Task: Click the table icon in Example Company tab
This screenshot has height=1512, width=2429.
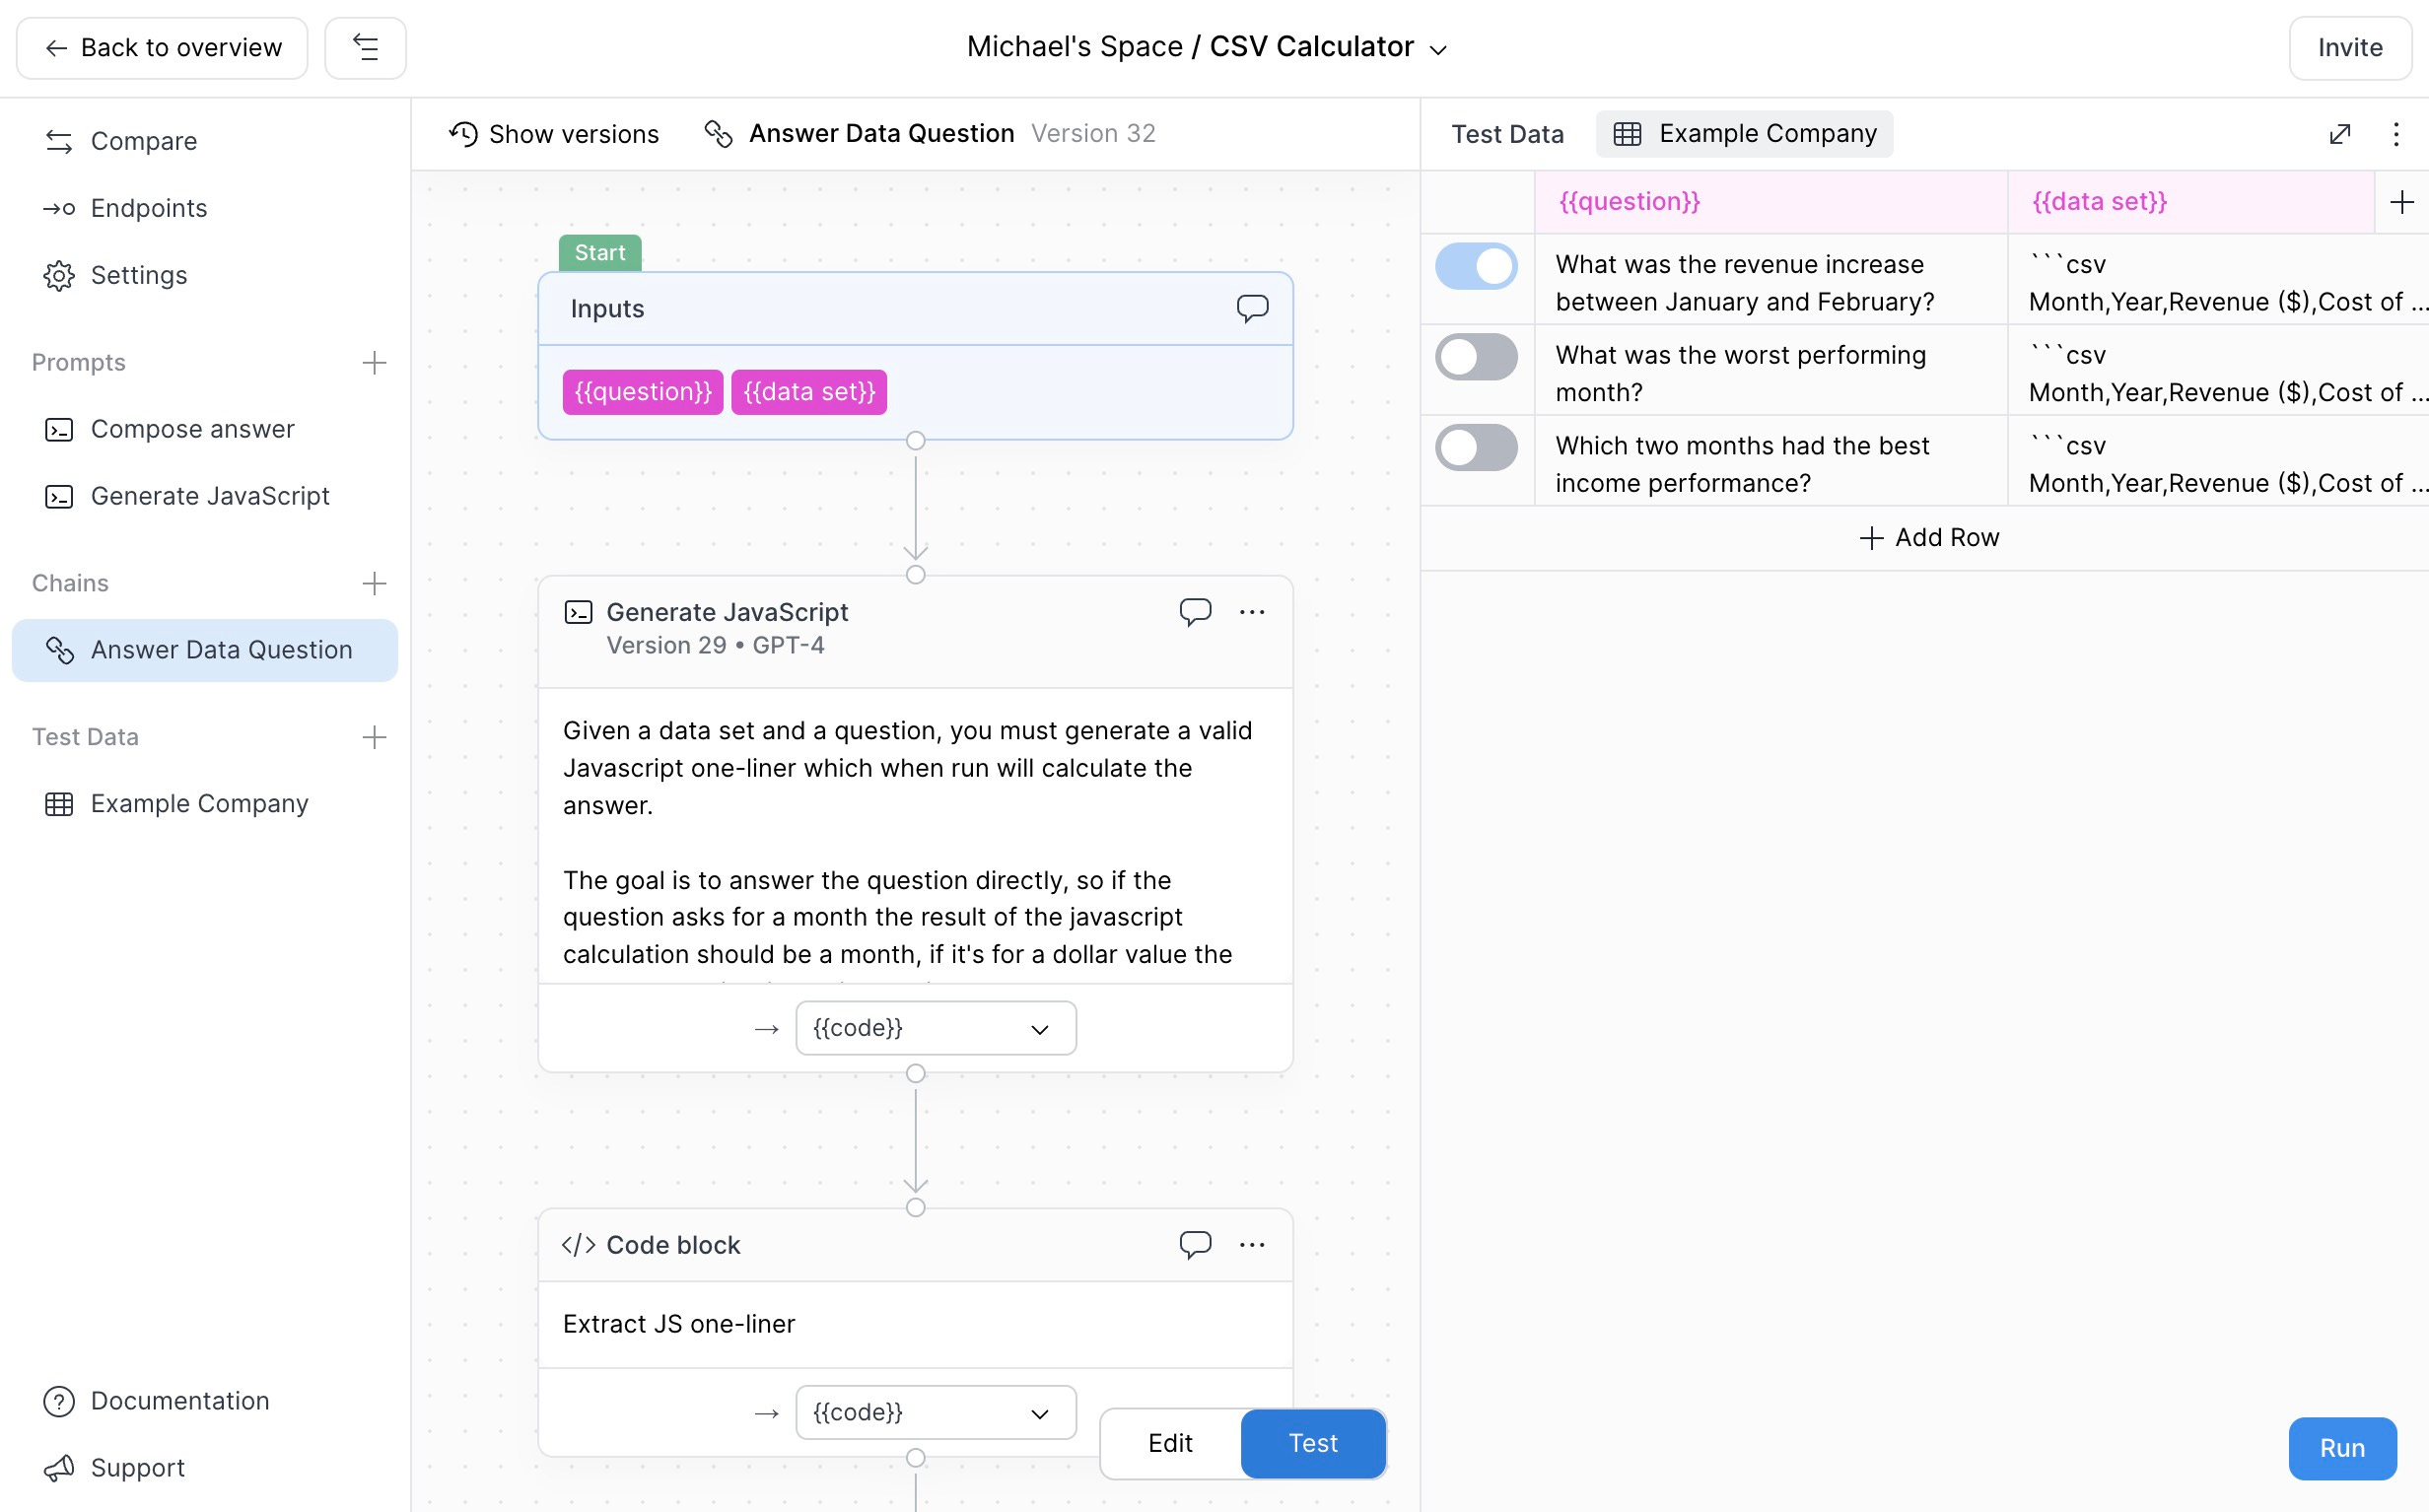Action: (1627, 134)
